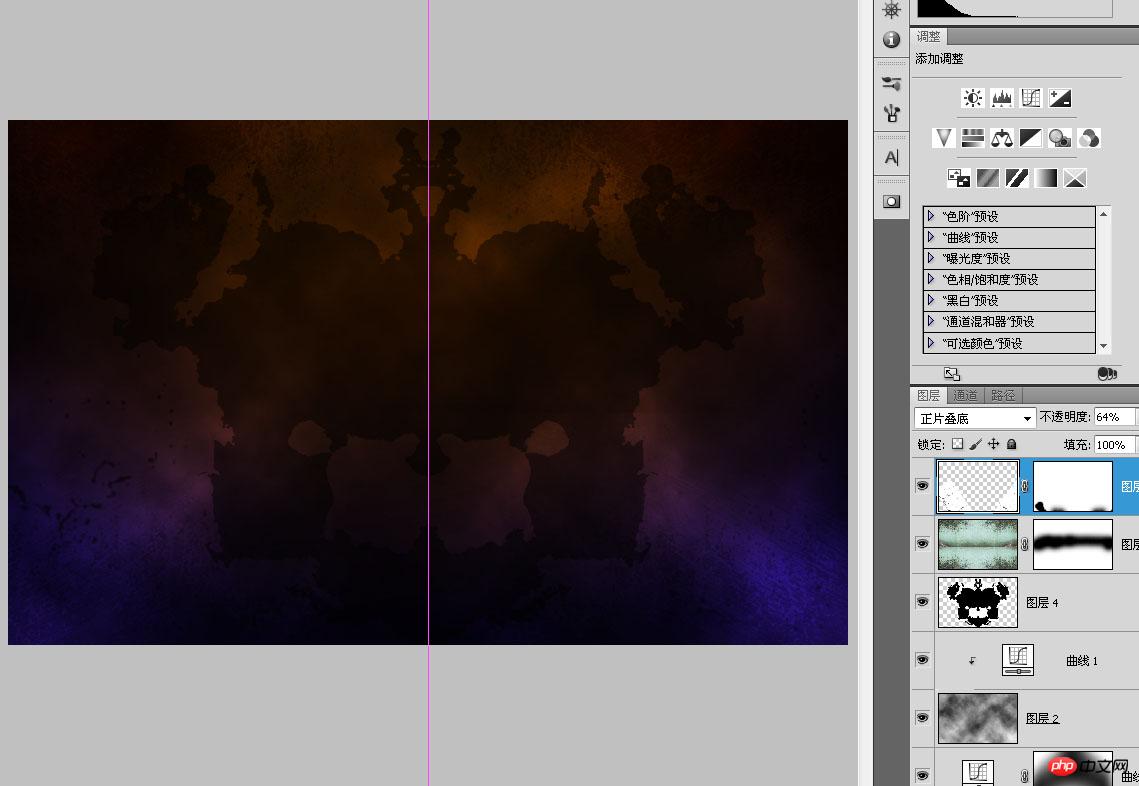1139x786 pixels.
Task: Hide the 图层 4 layer
Action: tap(923, 601)
